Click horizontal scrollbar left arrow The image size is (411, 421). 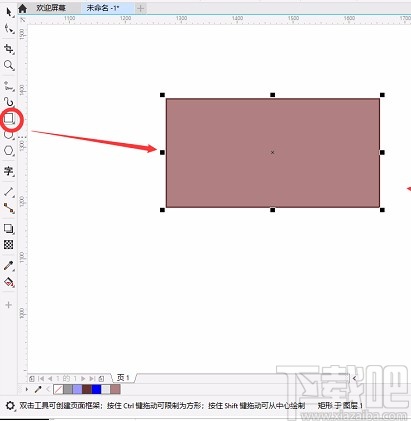pyautogui.click(x=354, y=378)
